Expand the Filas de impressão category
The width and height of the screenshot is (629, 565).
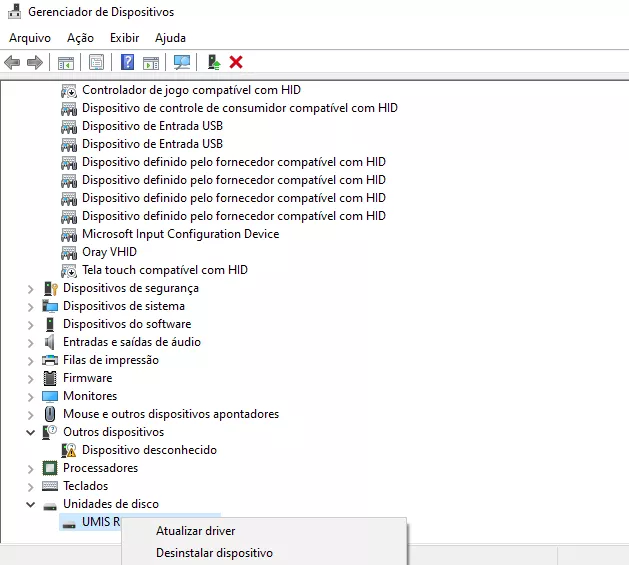pos(30,361)
